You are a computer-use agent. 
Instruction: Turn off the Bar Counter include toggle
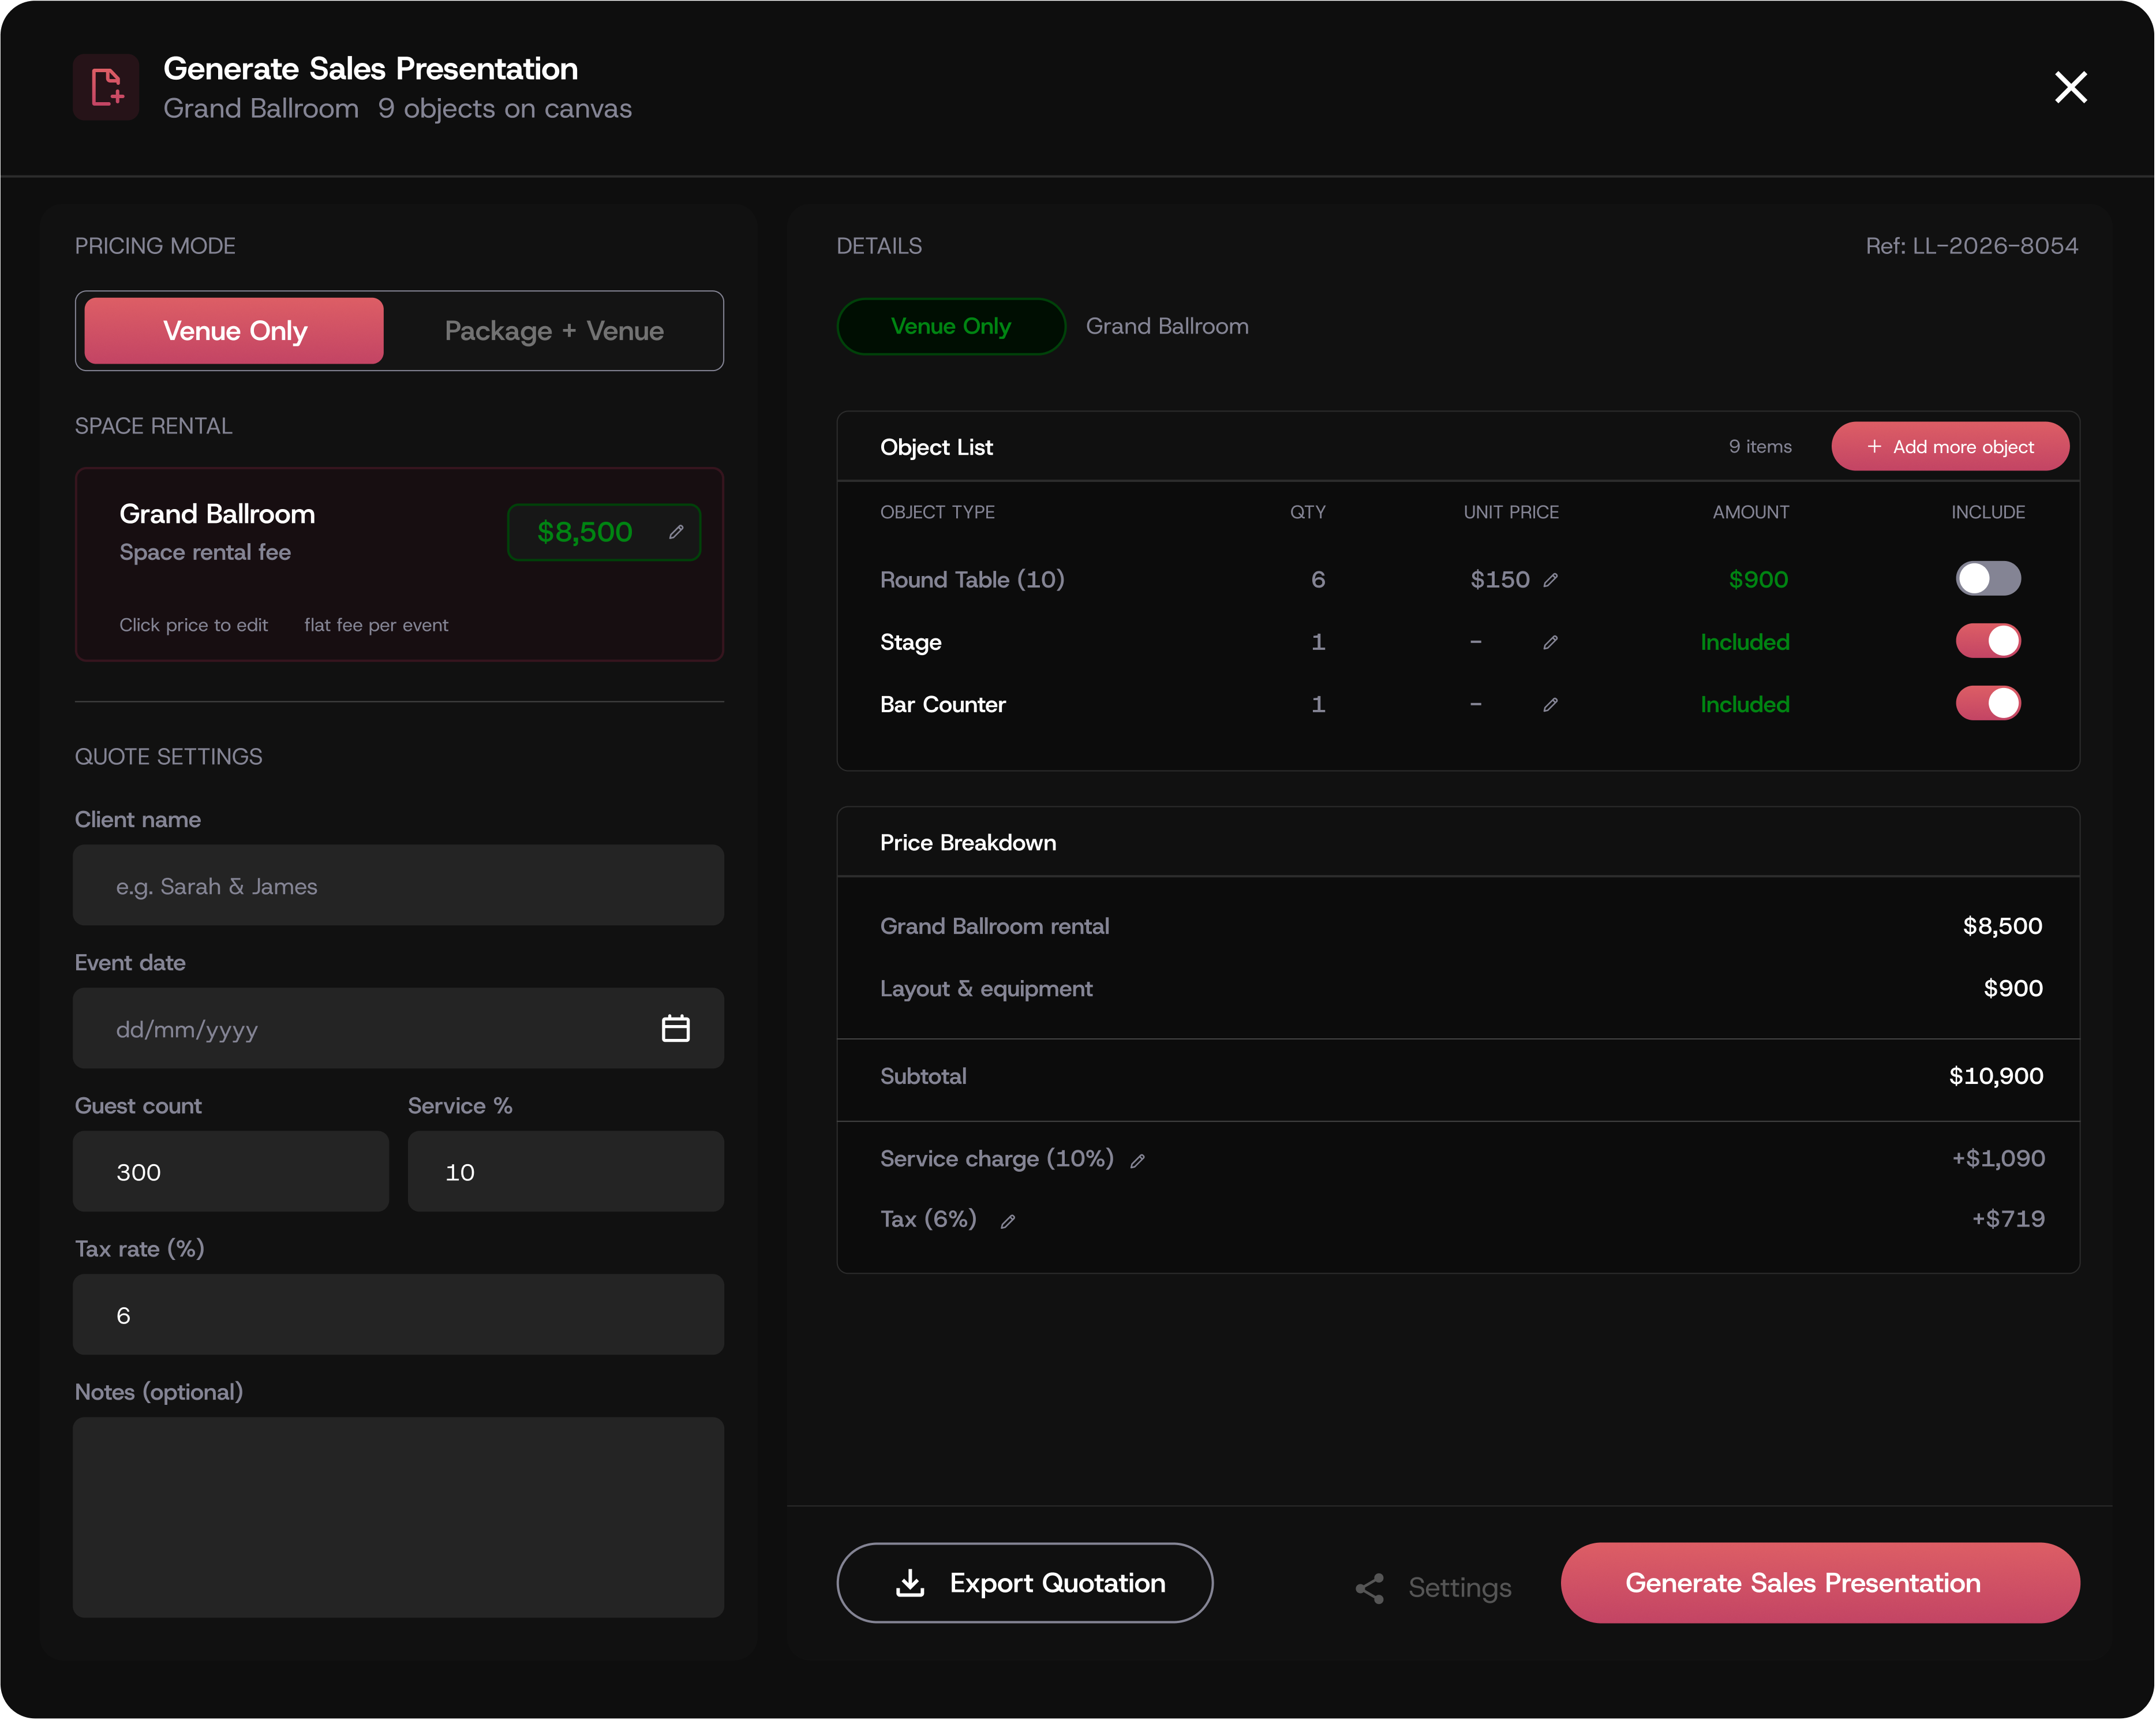(x=1988, y=703)
